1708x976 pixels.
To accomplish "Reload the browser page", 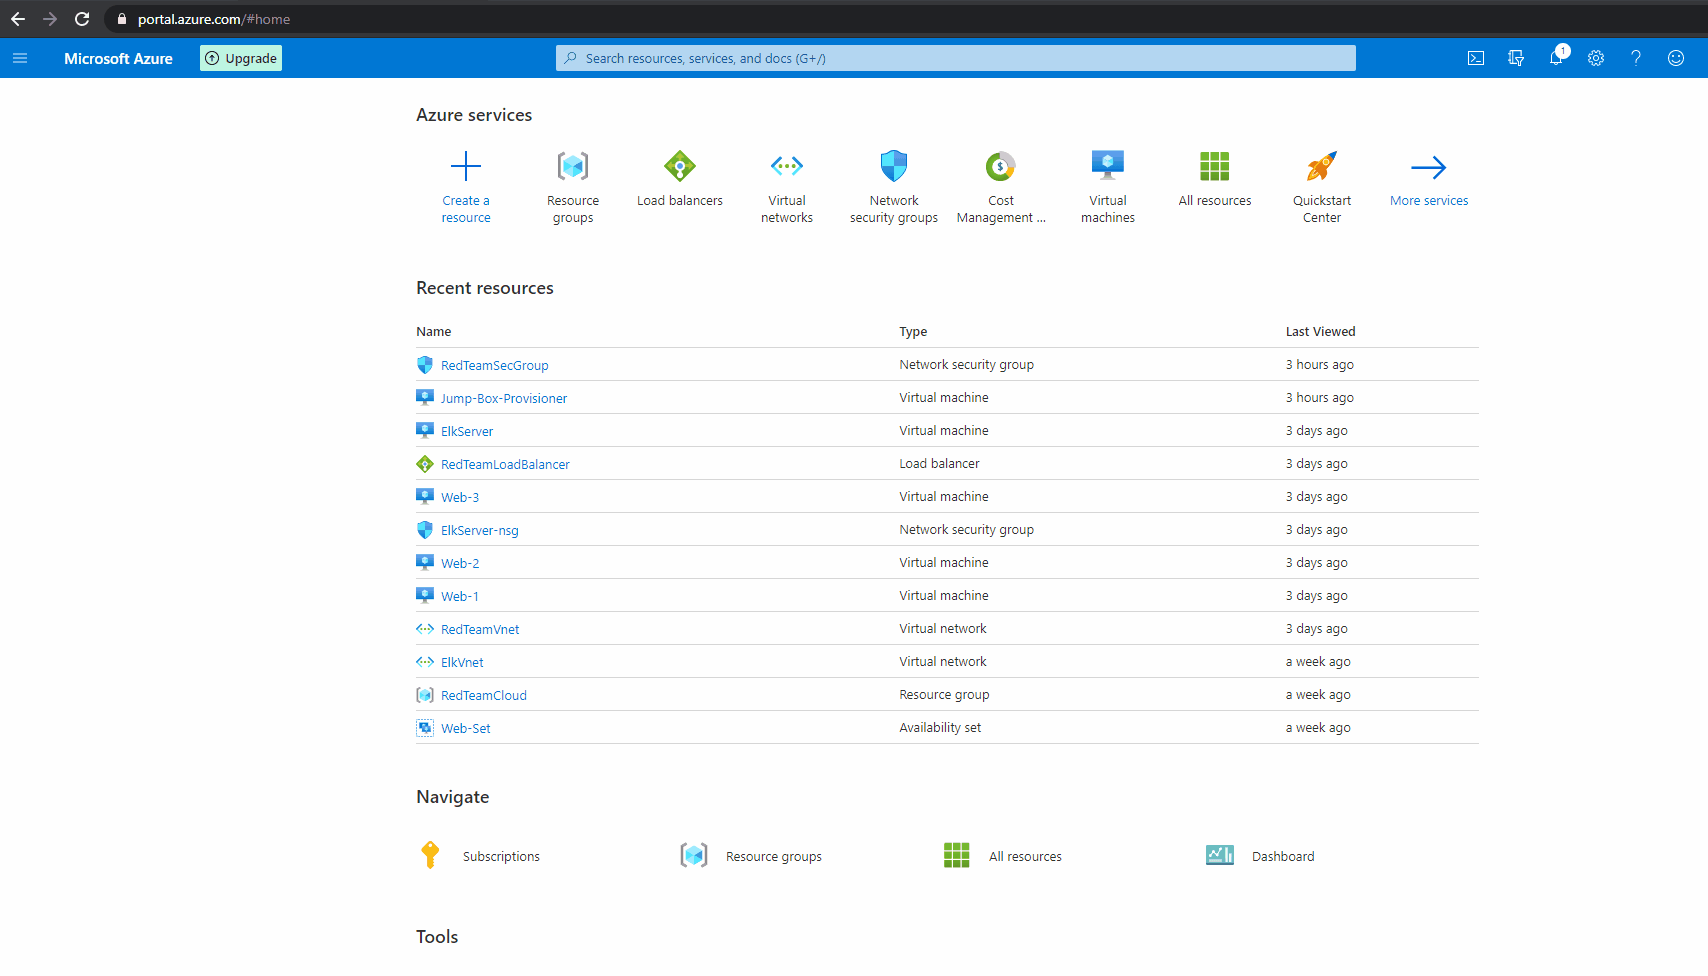I will point(82,19).
